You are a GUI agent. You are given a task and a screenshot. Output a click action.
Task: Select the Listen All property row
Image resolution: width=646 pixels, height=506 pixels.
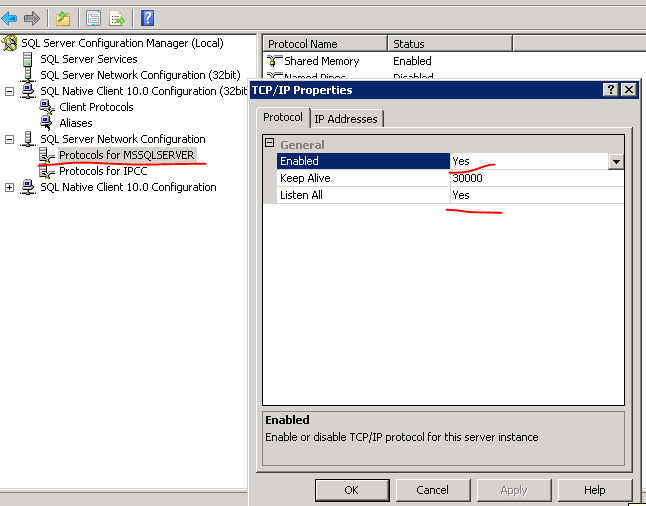(x=363, y=195)
